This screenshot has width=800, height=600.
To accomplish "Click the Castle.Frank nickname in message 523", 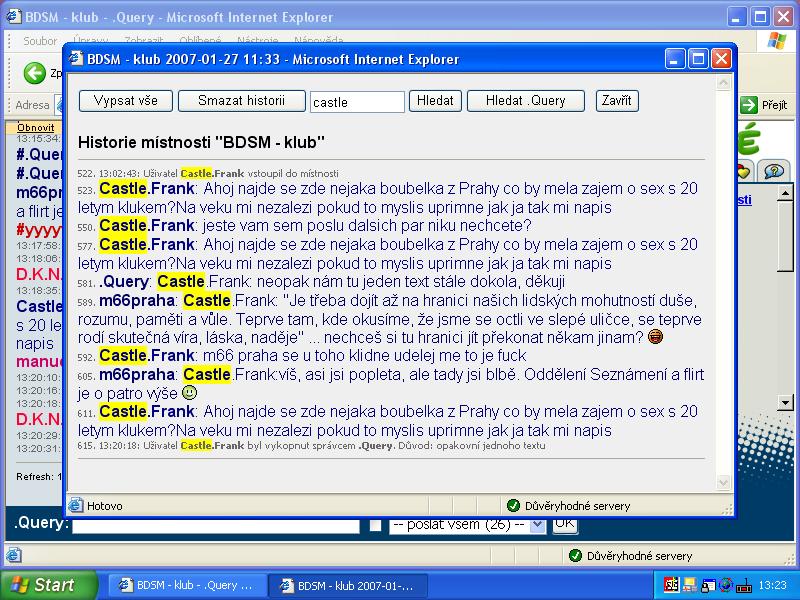I will point(147,188).
